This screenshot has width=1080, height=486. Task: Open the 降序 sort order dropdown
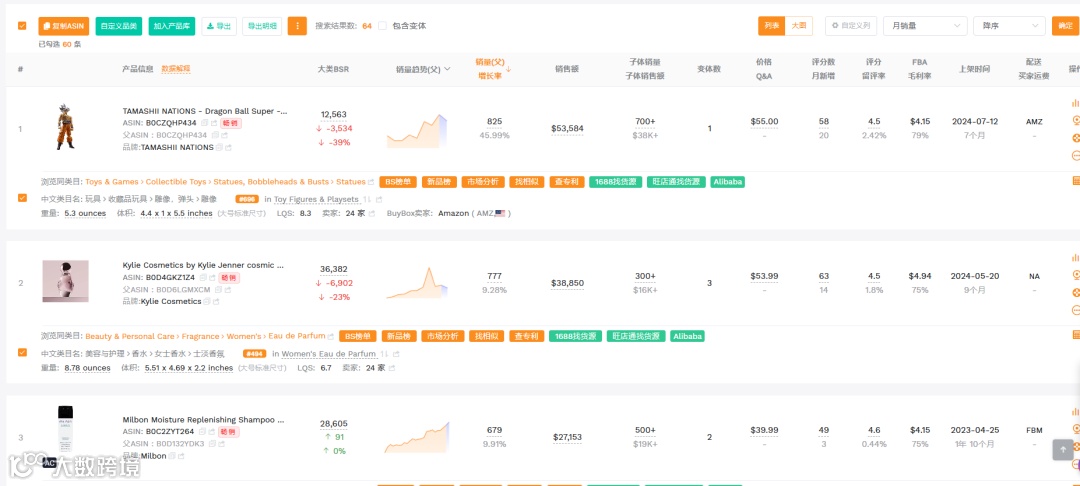click(1009, 26)
